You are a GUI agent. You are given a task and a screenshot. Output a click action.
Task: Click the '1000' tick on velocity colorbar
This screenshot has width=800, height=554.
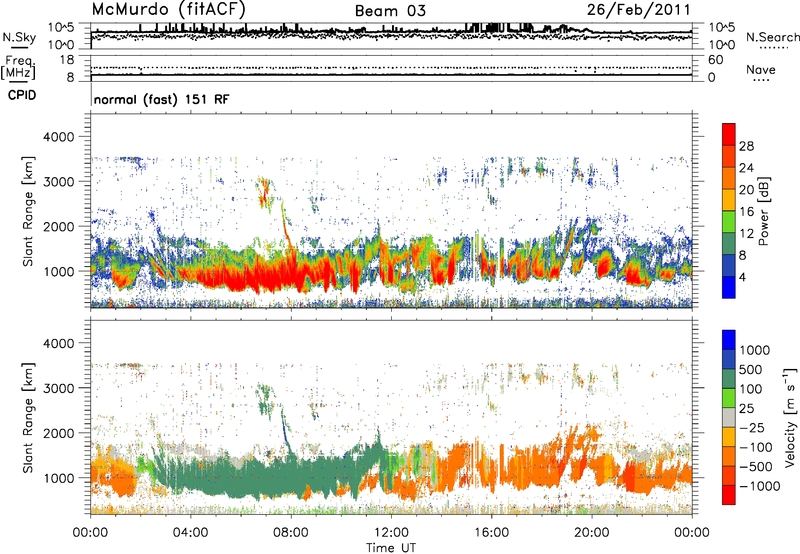[754, 350]
